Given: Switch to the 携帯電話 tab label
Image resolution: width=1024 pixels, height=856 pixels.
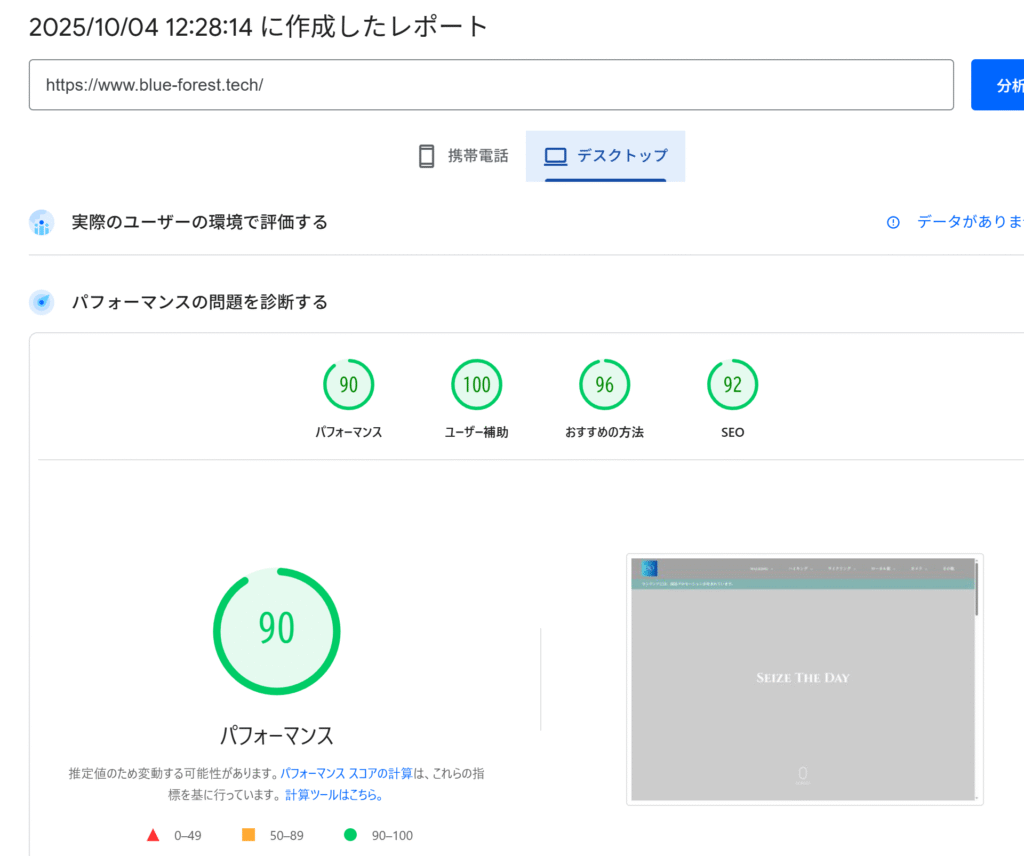Looking at the screenshot, I should [x=477, y=156].
